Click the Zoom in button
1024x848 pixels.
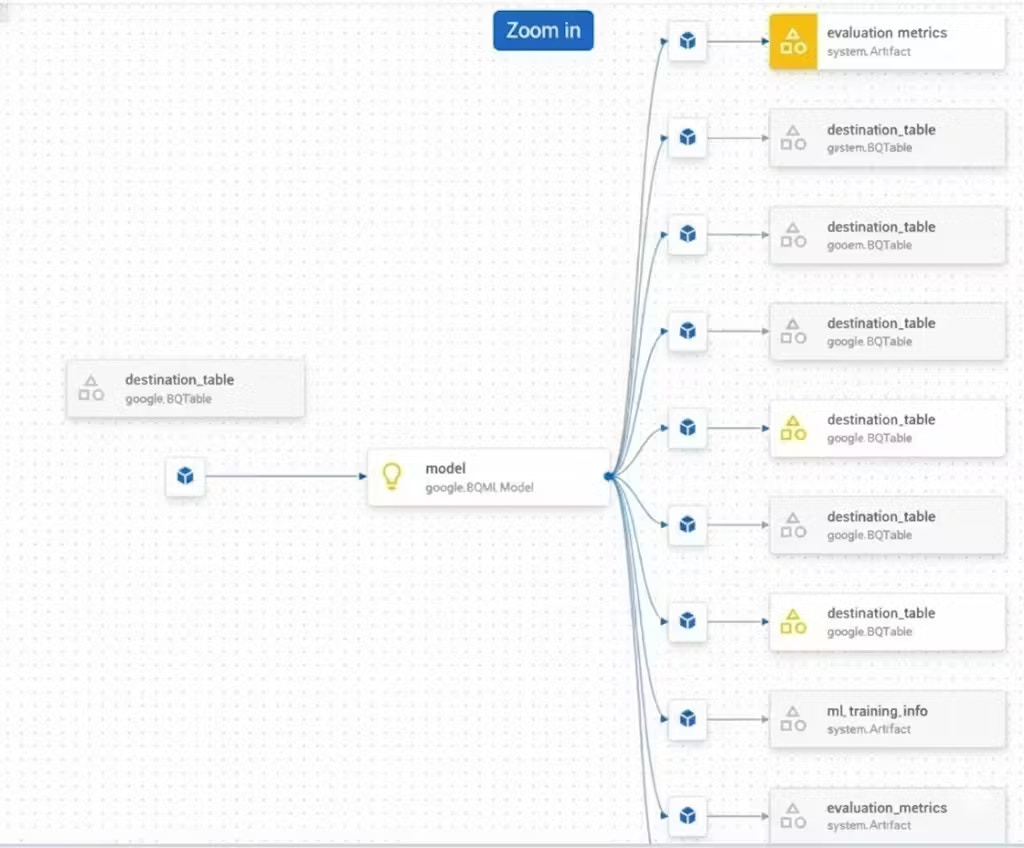pyautogui.click(x=543, y=30)
